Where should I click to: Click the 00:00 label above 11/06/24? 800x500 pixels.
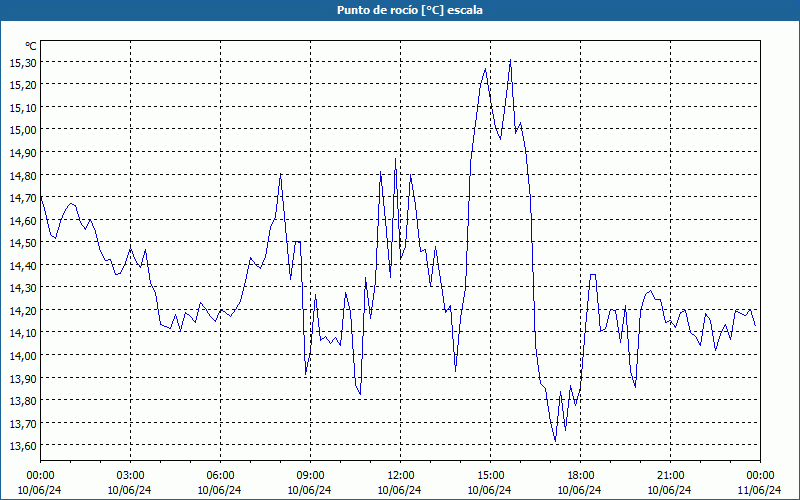pyautogui.click(x=760, y=475)
